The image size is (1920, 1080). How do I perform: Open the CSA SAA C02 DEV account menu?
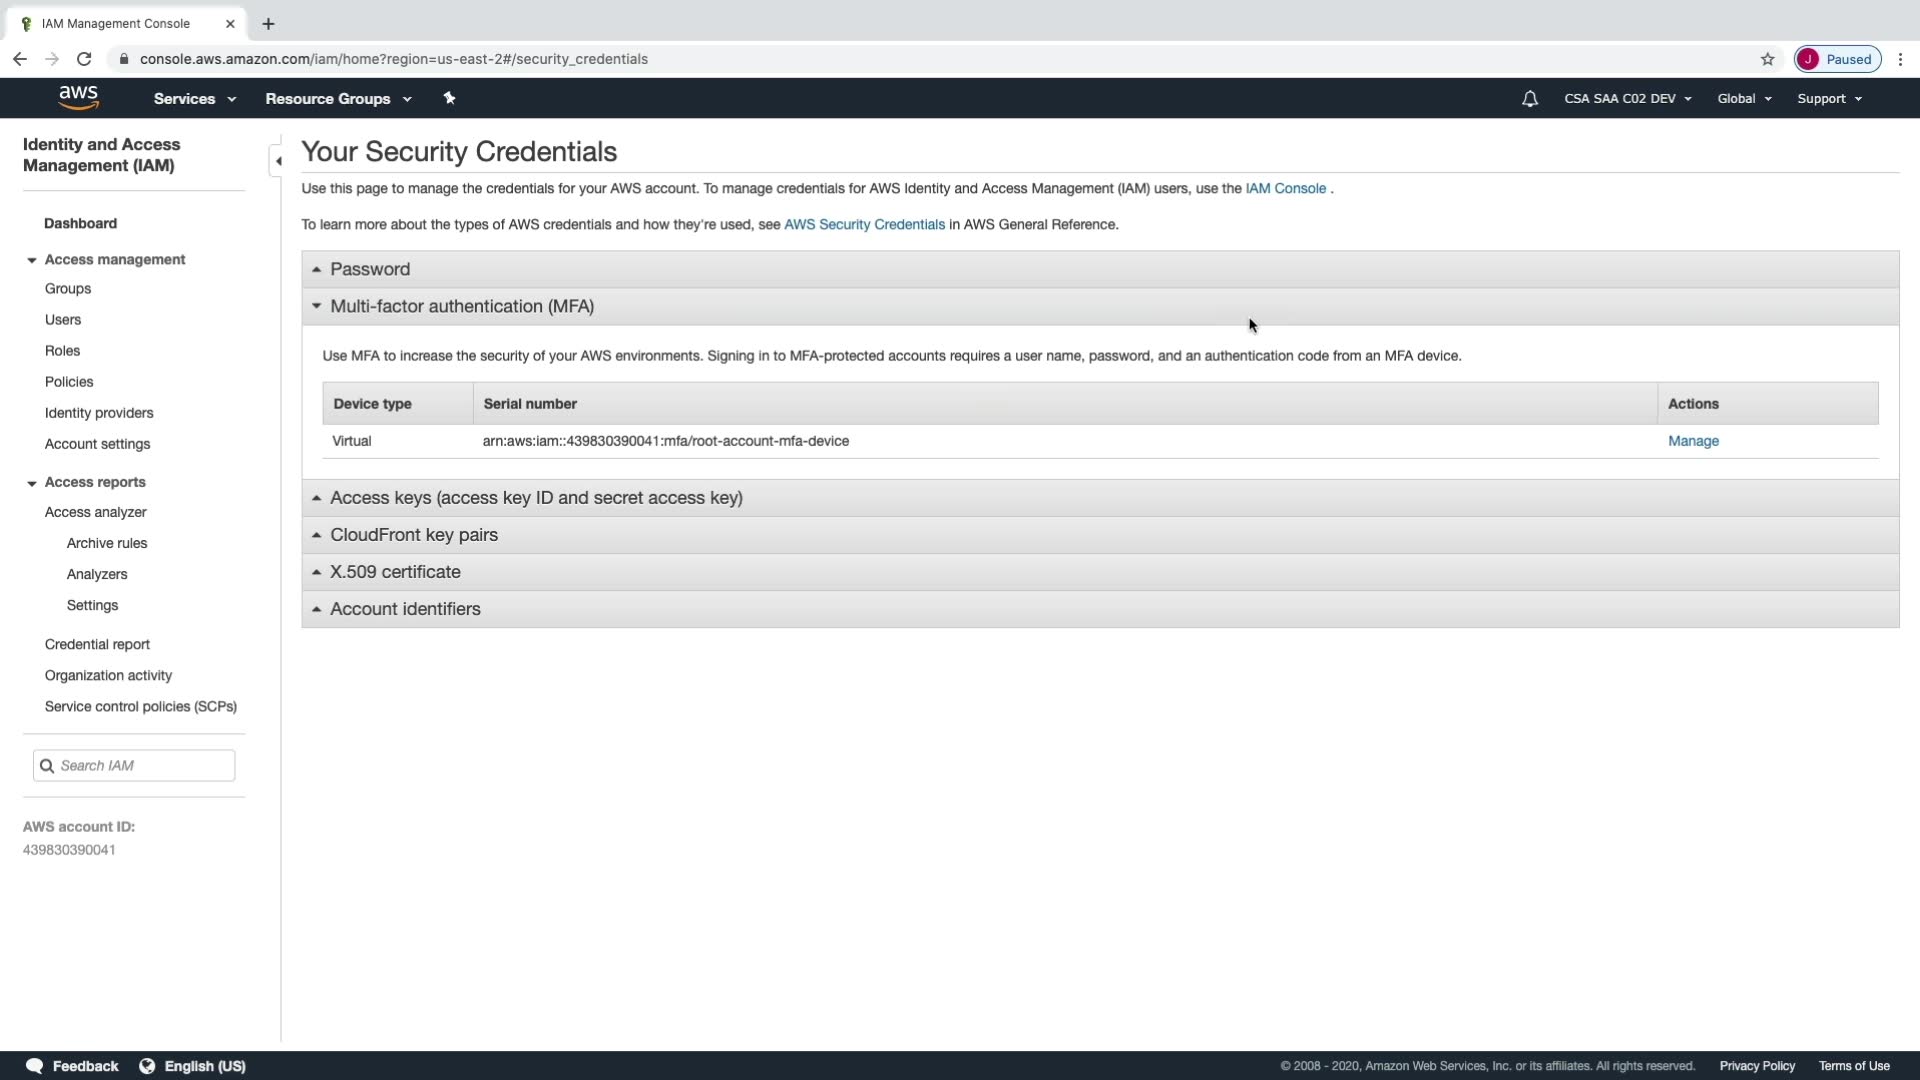pyautogui.click(x=1627, y=99)
